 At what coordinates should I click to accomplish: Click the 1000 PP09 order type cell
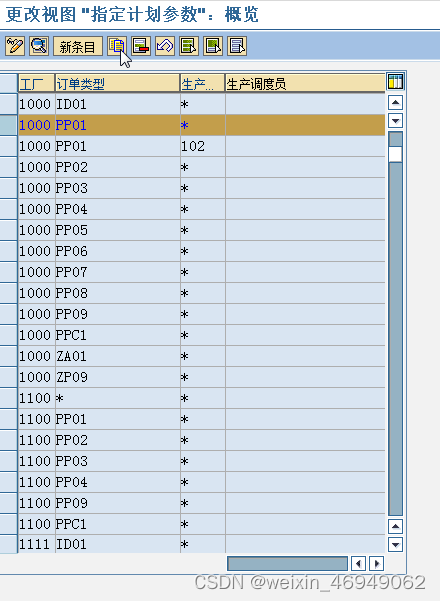pyautogui.click(x=118, y=314)
